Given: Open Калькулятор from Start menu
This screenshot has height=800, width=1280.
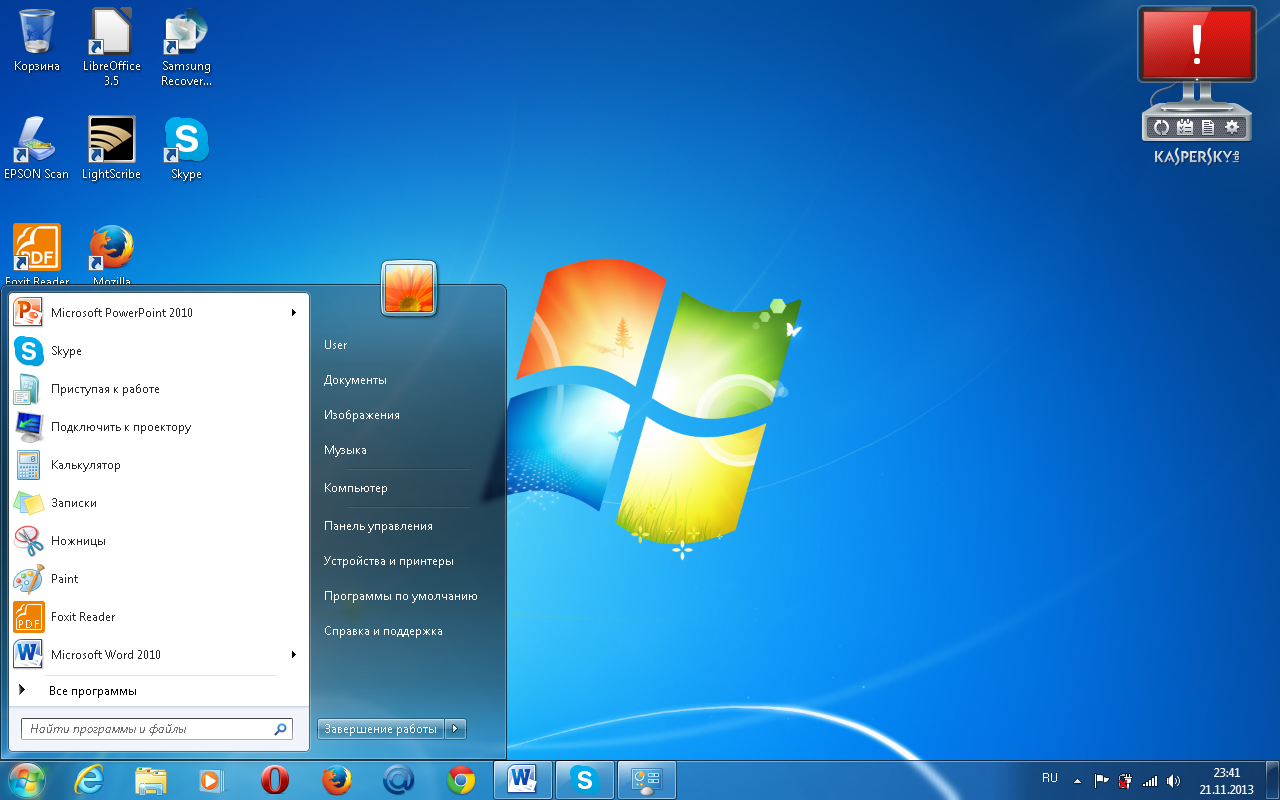Looking at the screenshot, I should coord(160,465).
